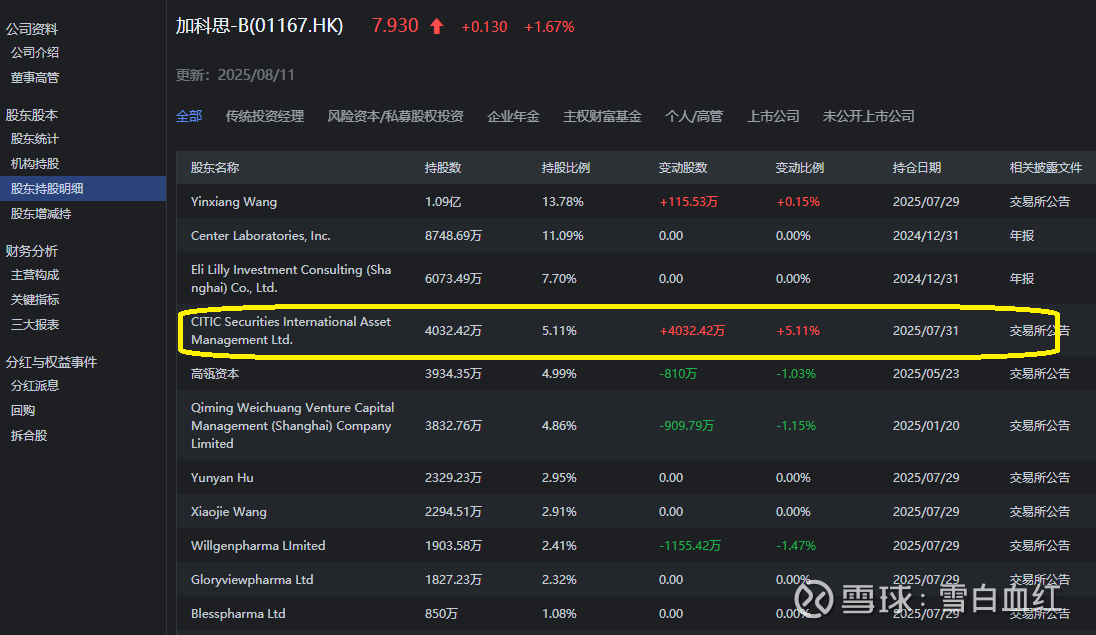Click the red up-arrow price icon
Image resolution: width=1096 pixels, height=635 pixels.
click(437, 27)
